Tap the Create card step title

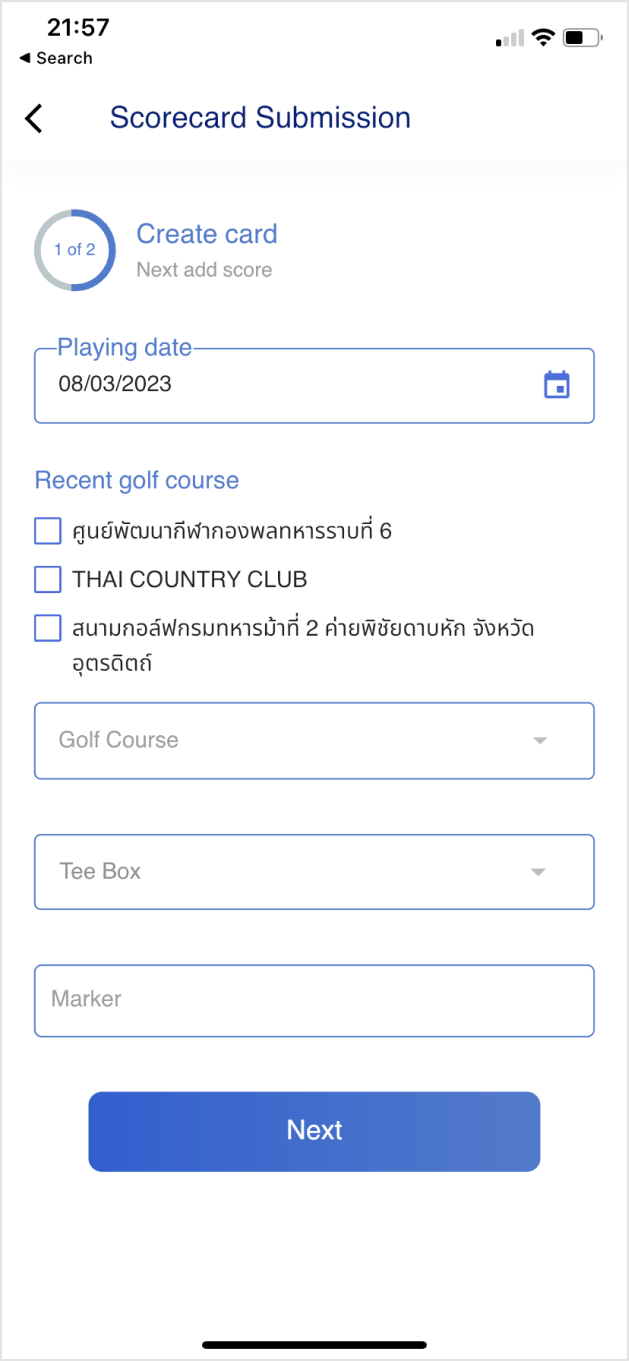pos(207,235)
